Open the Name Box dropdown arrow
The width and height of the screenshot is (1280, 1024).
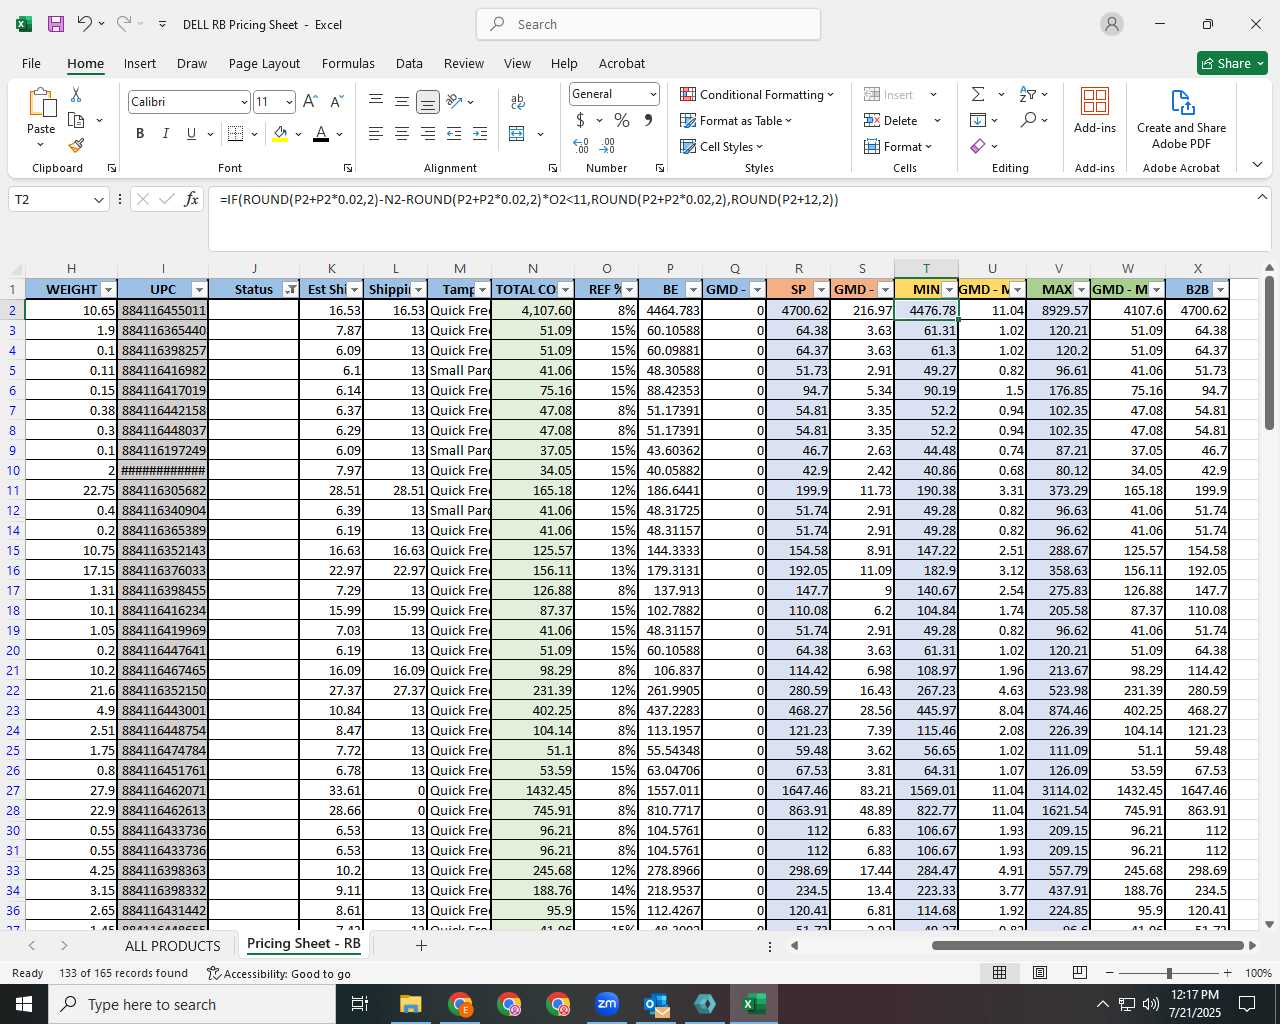[x=98, y=199]
